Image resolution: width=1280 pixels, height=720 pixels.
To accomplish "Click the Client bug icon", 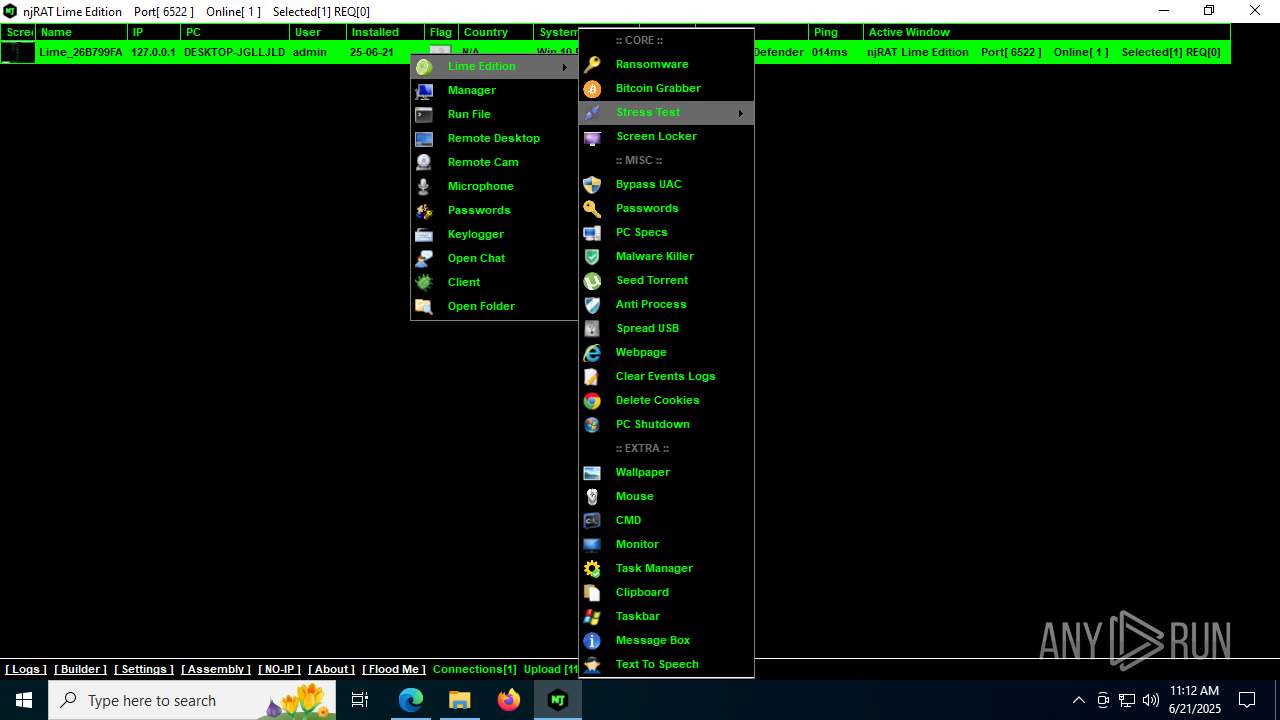I will coord(424,282).
